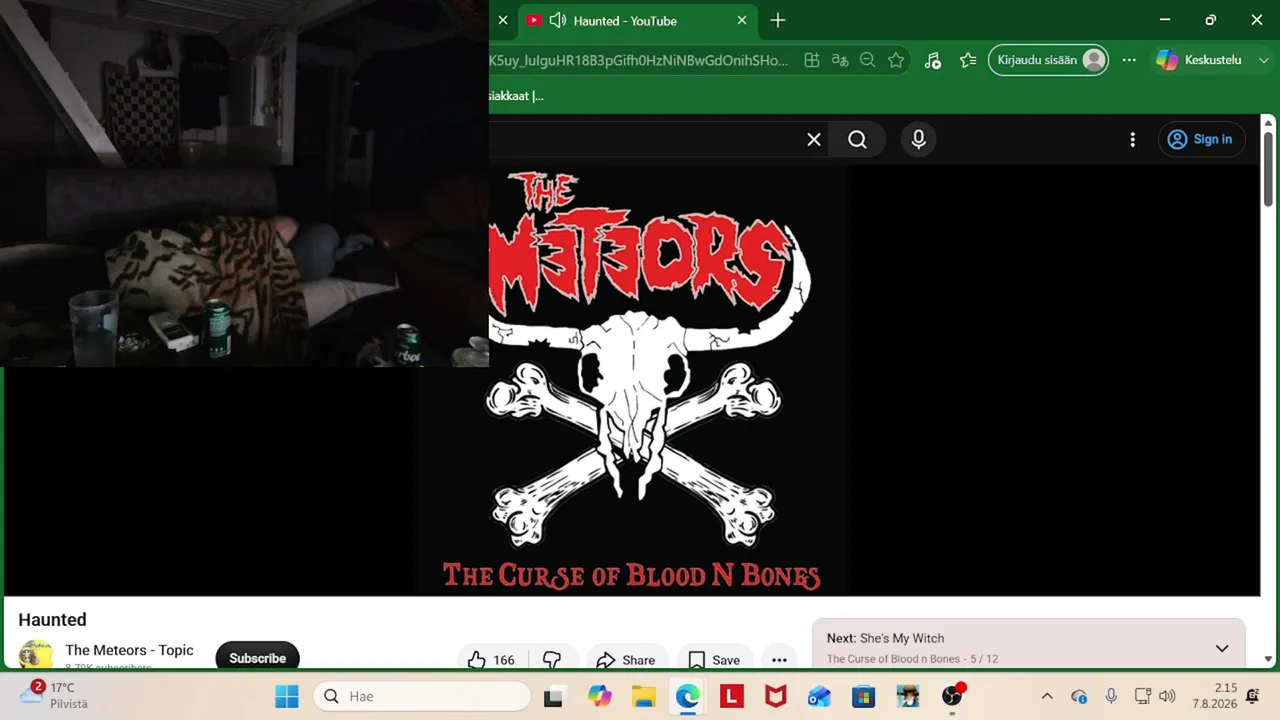Open File Explorer from the taskbar
The image size is (1280, 720).
point(643,696)
